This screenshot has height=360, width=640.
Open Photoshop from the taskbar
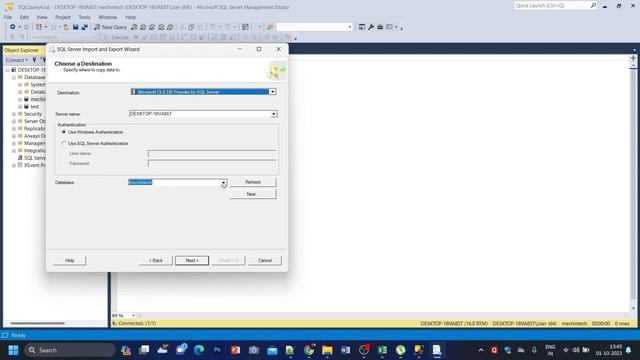[217, 350]
